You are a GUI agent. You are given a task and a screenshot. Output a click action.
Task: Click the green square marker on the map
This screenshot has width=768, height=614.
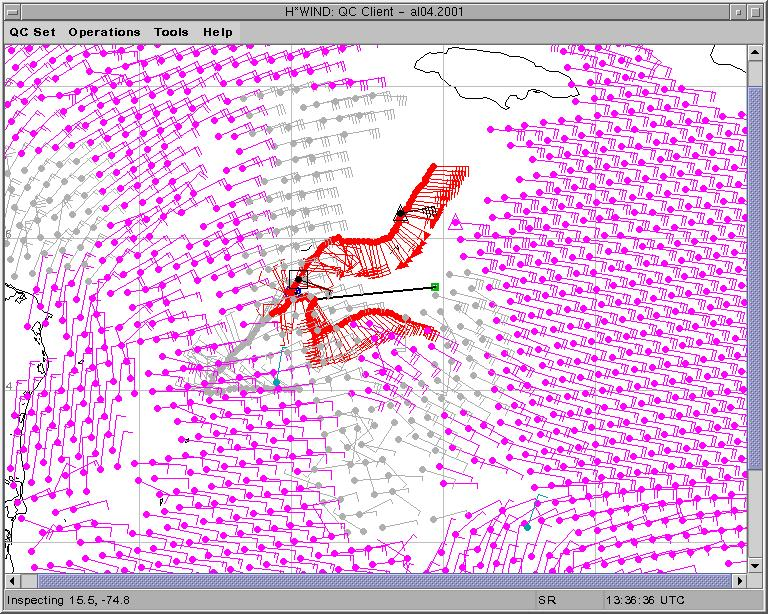tap(435, 287)
